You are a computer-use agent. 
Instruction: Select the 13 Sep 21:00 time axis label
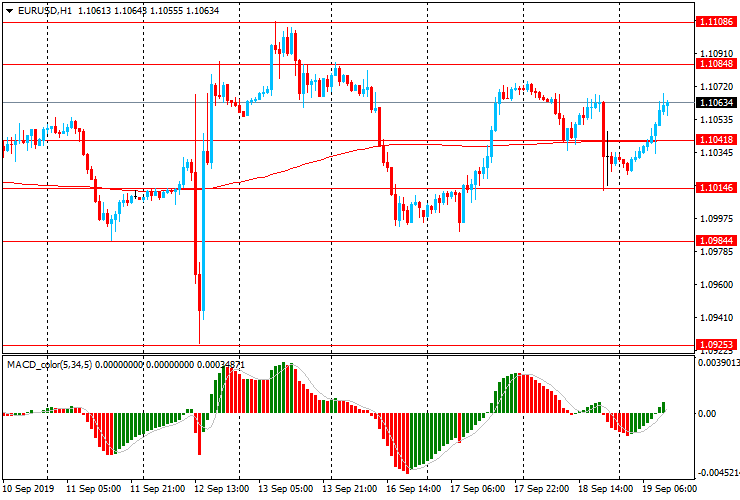click(x=350, y=488)
